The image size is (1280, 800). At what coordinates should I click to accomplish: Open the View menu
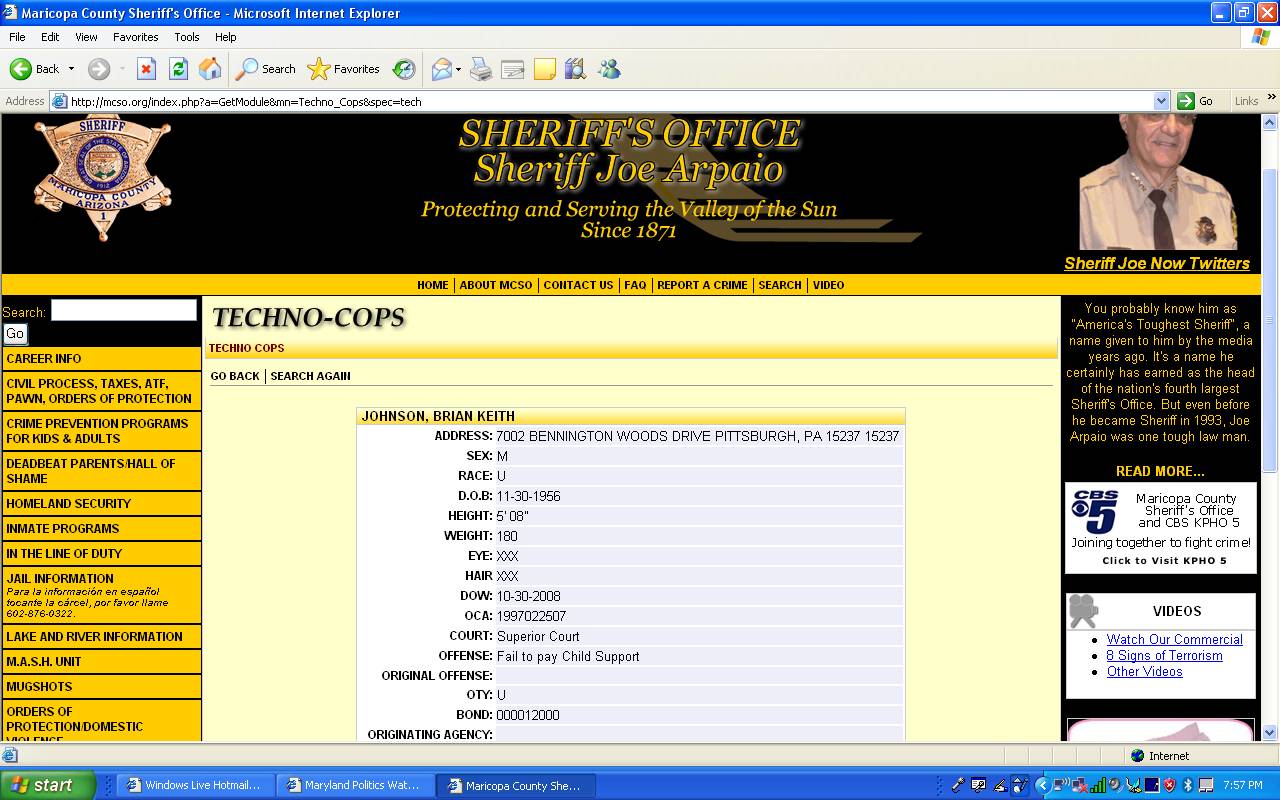[x=86, y=37]
